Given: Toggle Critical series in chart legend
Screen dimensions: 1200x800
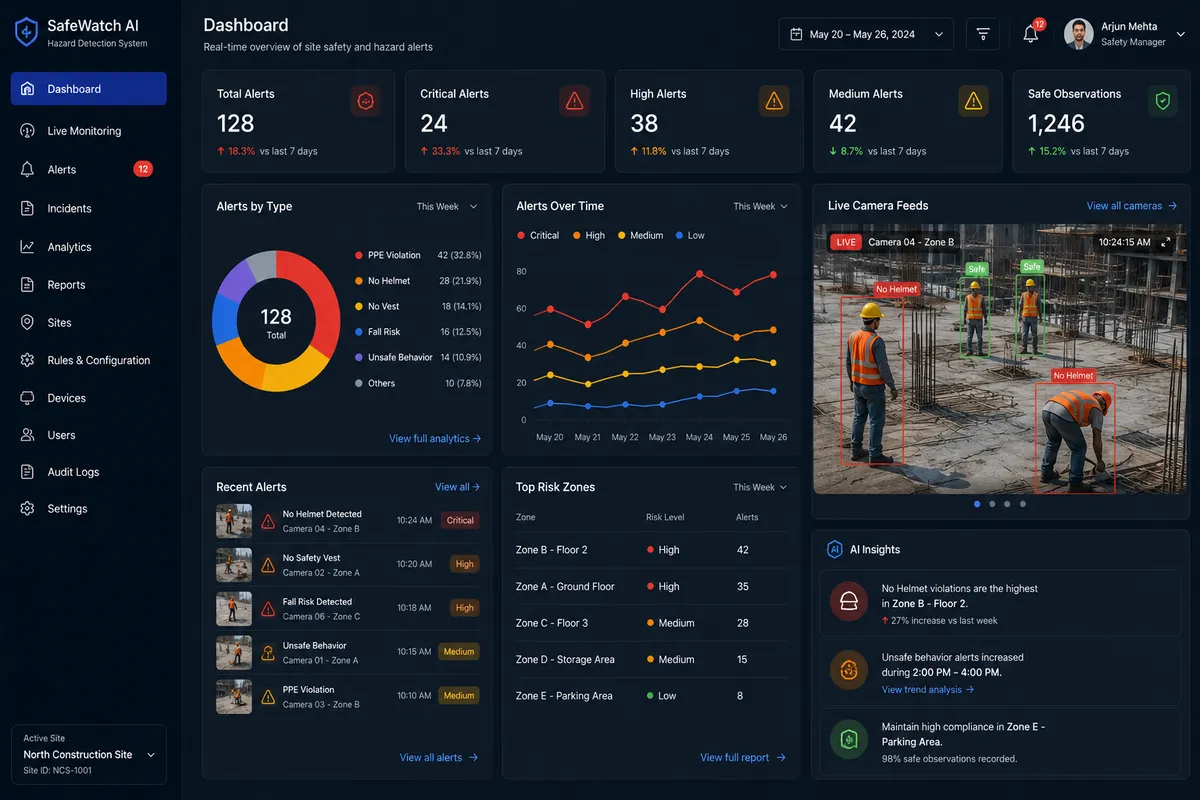Looking at the screenshot, I should click(538, 235).
